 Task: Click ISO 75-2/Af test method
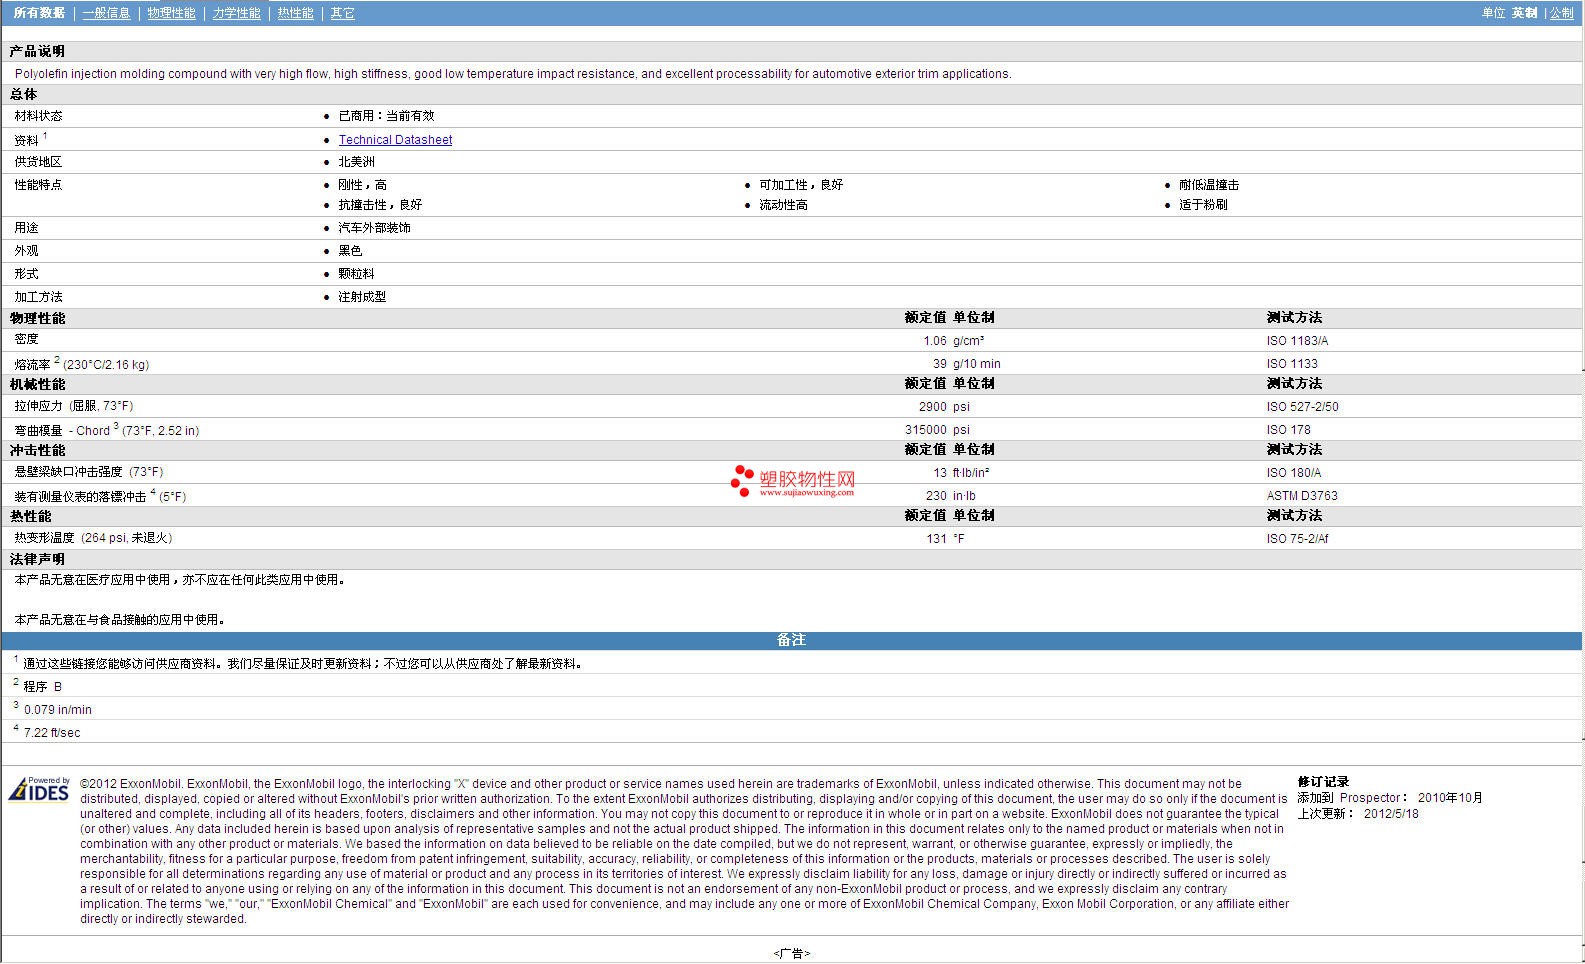tap(1297, 539)
